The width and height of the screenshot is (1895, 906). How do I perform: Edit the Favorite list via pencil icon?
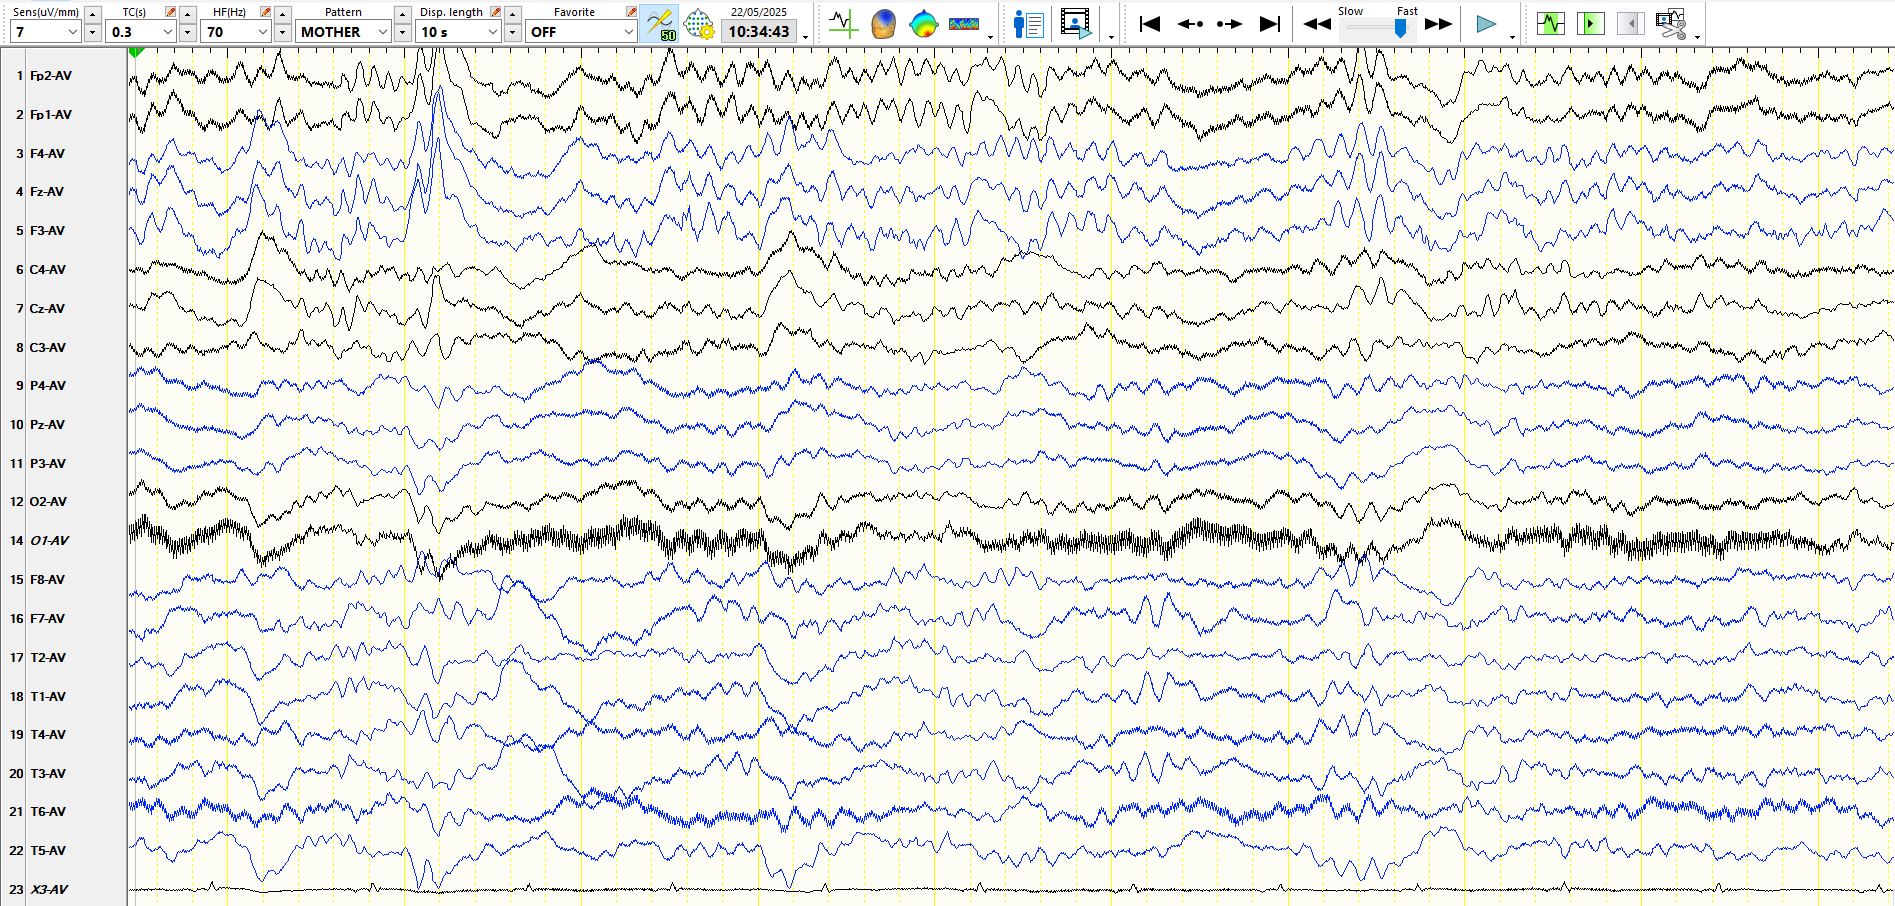[x=631, y=12]
